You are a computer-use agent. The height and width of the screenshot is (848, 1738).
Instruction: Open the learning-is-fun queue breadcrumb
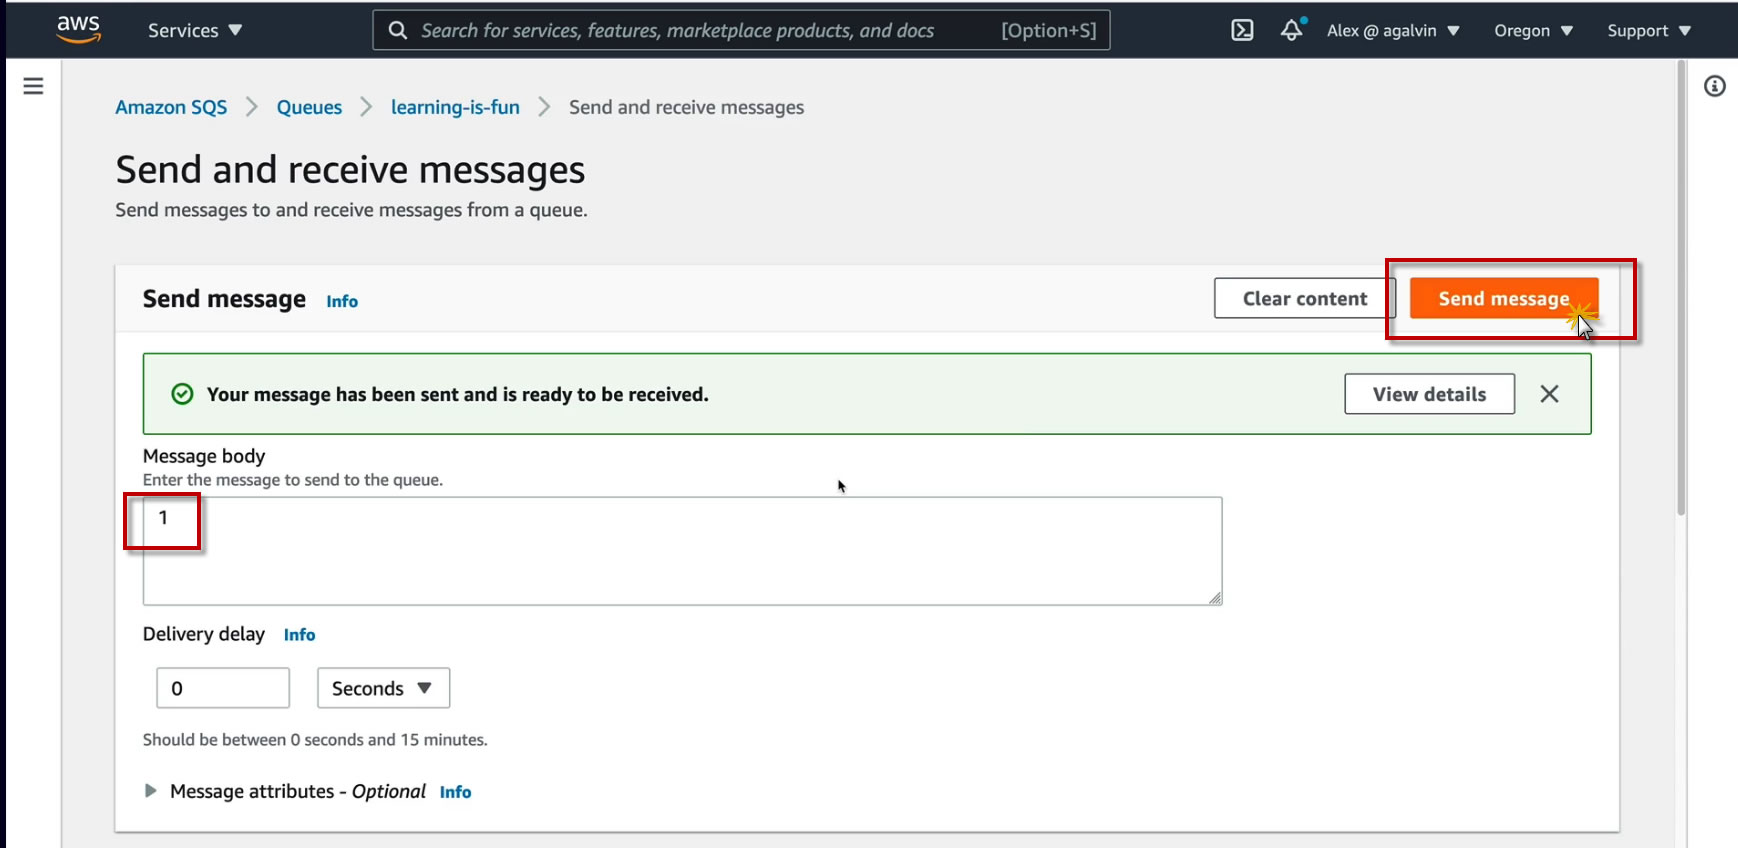point(455,107)
